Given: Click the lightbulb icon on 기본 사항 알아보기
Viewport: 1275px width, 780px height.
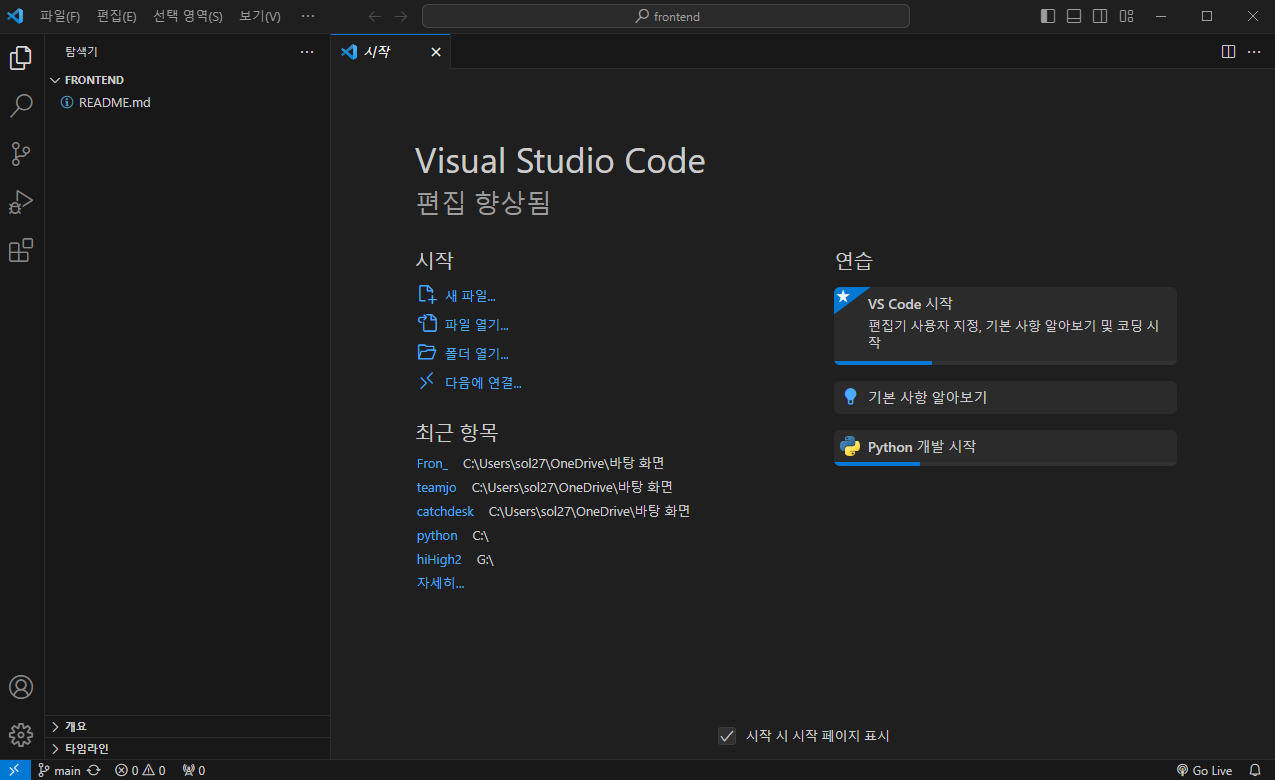Looking at the screenshot, I should 851,397.
